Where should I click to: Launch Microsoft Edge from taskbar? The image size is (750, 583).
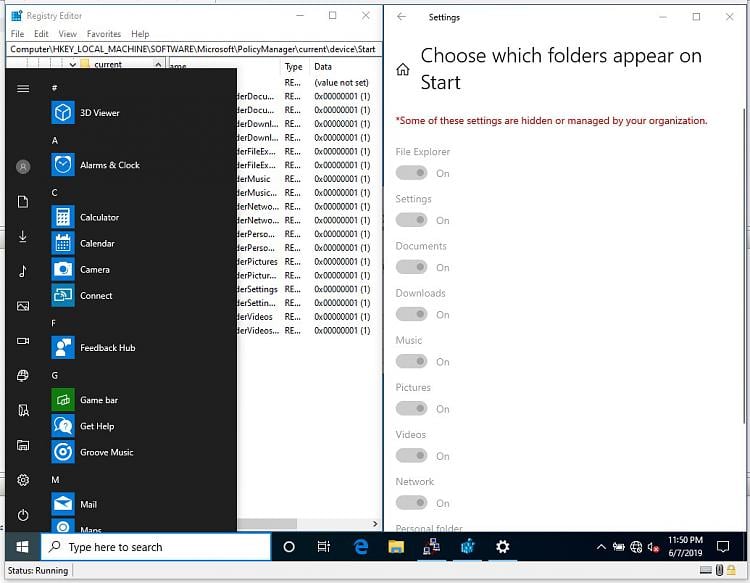tap(361, 547)
